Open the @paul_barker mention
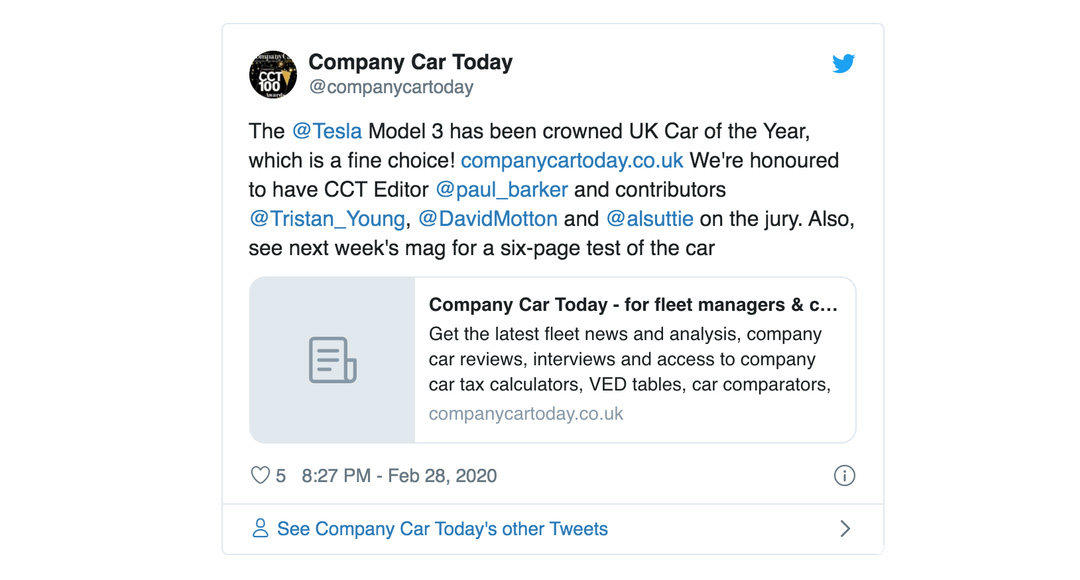This screenshot has height=580, width=1080. (501, 190)
